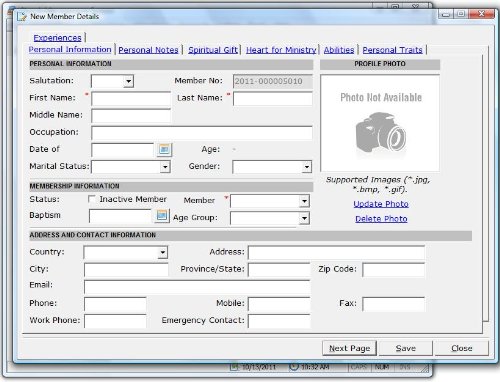Focus the First Name field
500x382 pixels.
point(131,99)
